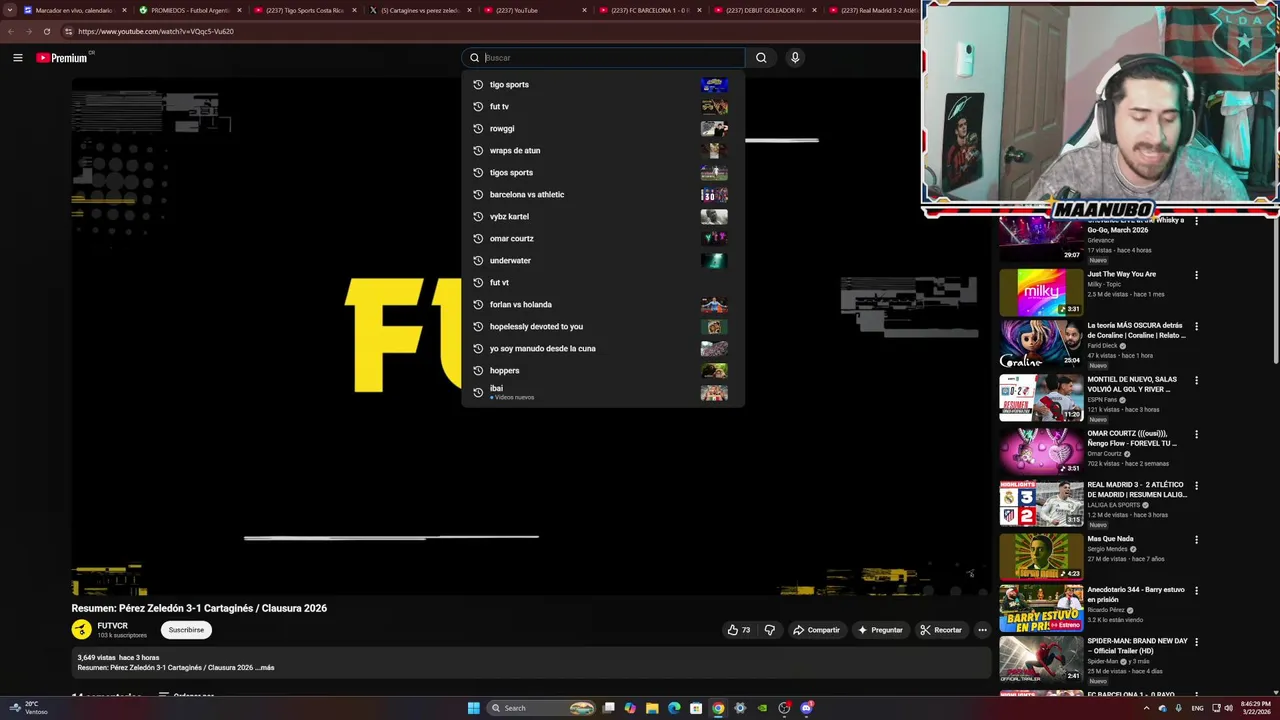
Task: Start voice search with microphone icon
Action: coord(795,58)
